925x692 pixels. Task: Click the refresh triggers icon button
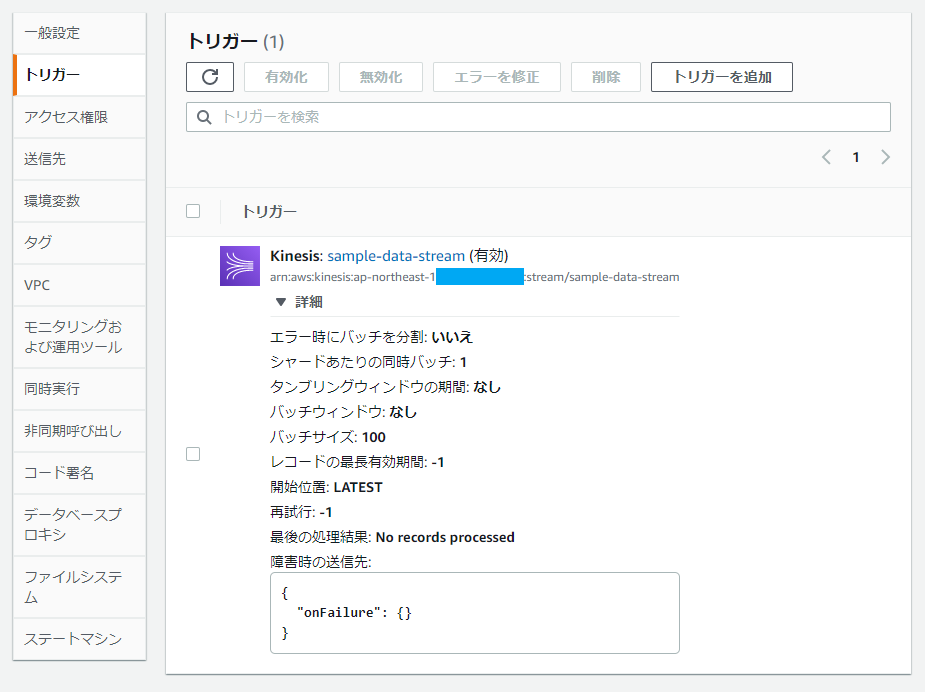[210, 77]
